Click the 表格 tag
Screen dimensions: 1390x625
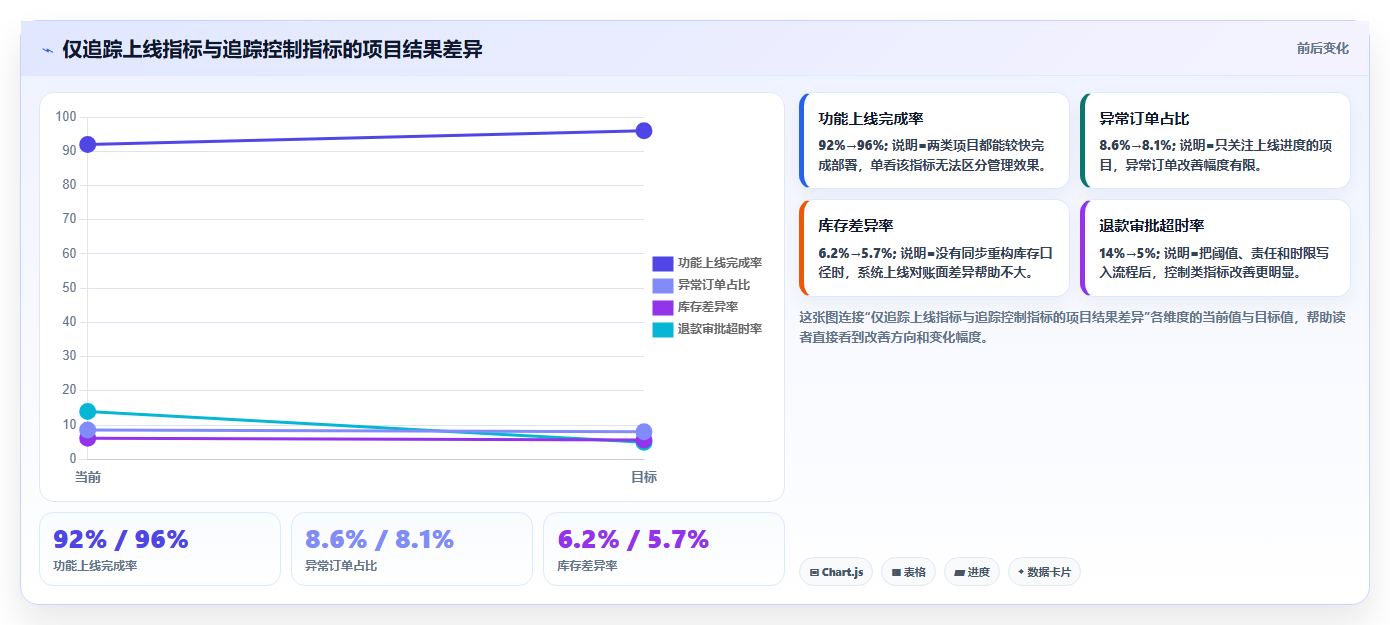point(908,572)
